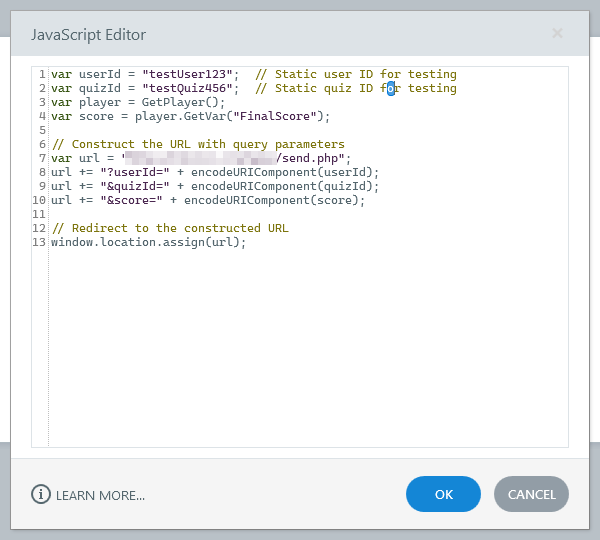Image resolution: width=600 pixels, height=540 pixels.
Task: Click the empty area below the code
Action: click(300, 350)
